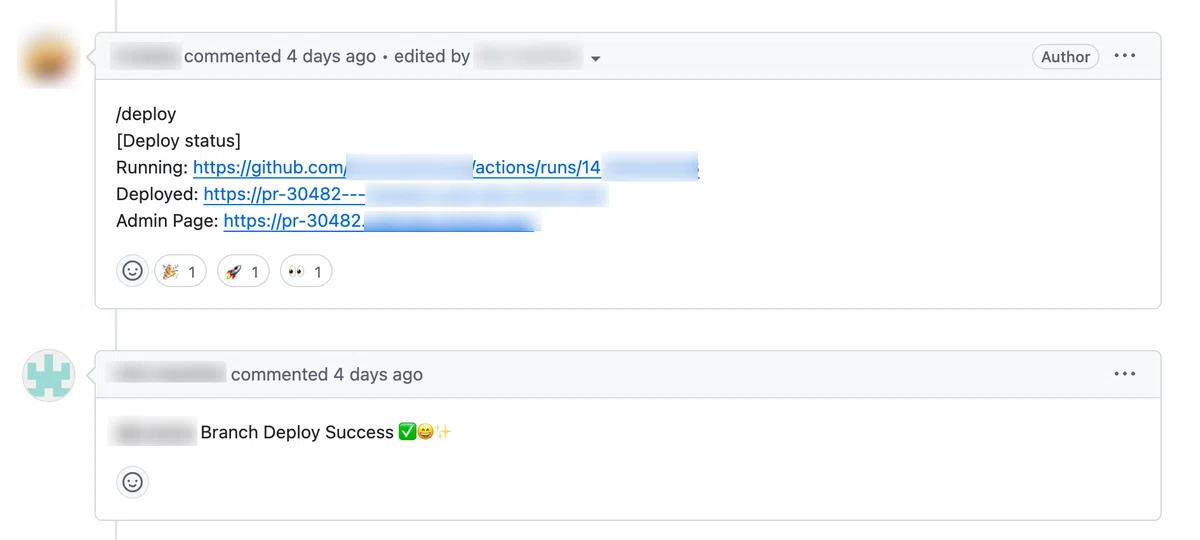Click the first comment's '4 days ago' timestamp
This screenshot has height=540, width=1200.
click(x=331, y=56)
